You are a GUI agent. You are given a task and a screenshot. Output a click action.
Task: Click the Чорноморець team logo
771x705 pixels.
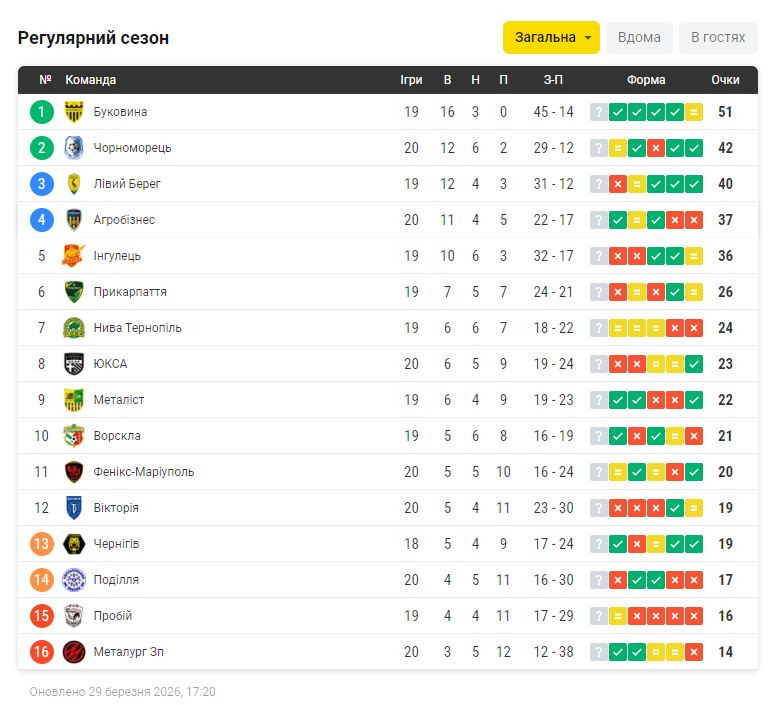[x=74, y=148]
